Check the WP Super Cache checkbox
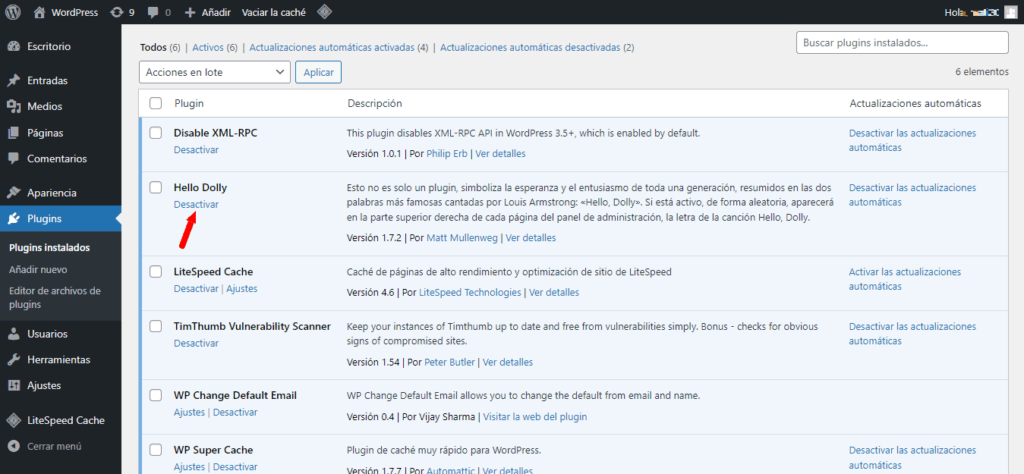The image size is (1024, 474). (x=155, y=450)
